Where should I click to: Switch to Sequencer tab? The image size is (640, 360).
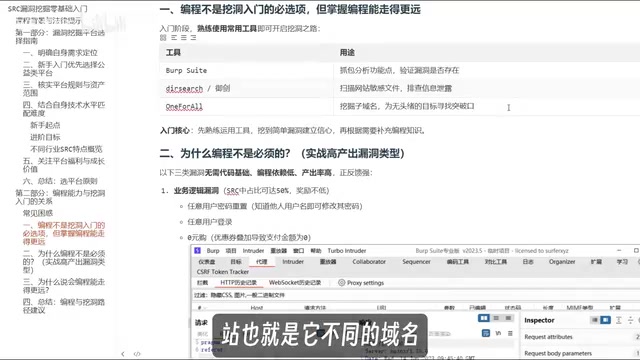click(416, 262)
